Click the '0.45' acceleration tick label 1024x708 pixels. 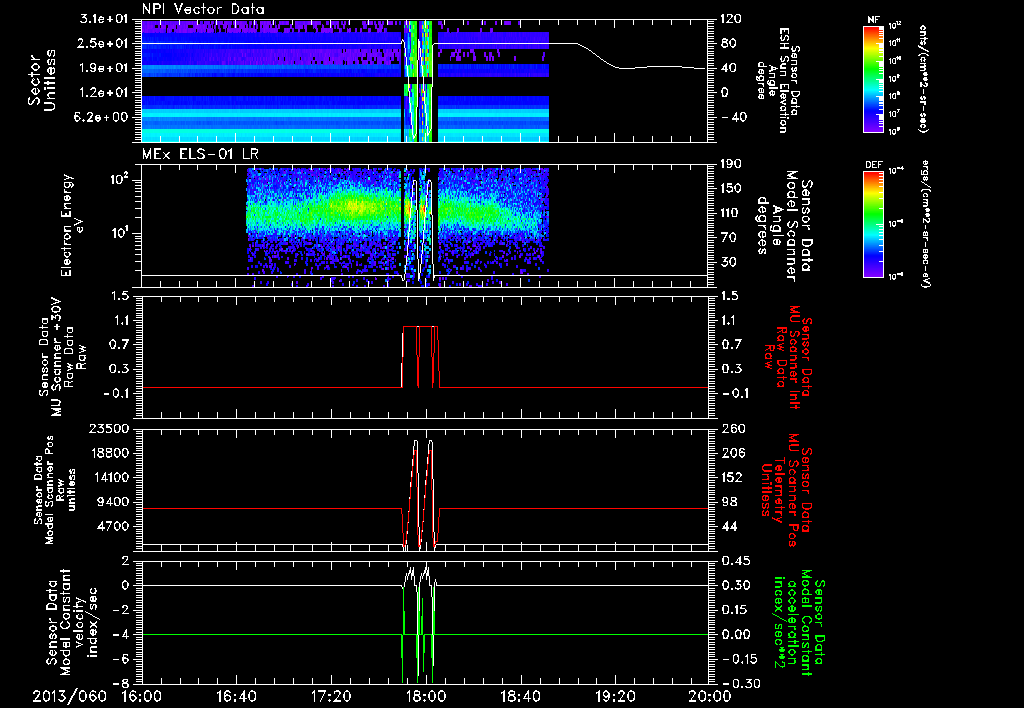[735, 560]
